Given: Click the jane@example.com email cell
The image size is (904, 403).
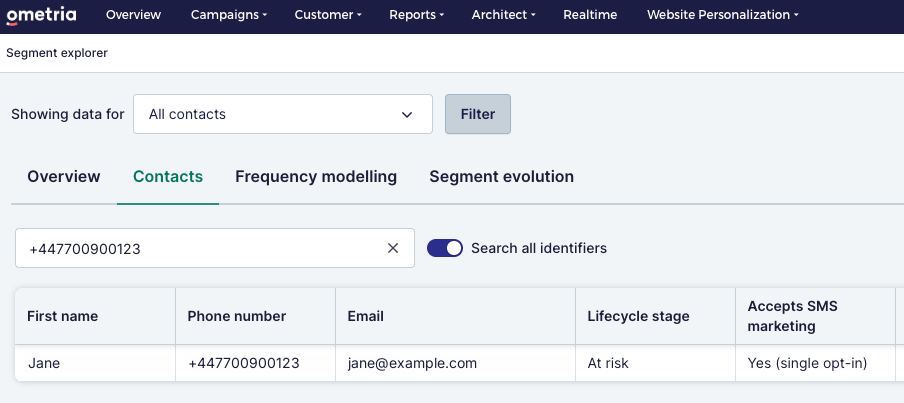Looking at the screenshot, I should coord(455,363).
